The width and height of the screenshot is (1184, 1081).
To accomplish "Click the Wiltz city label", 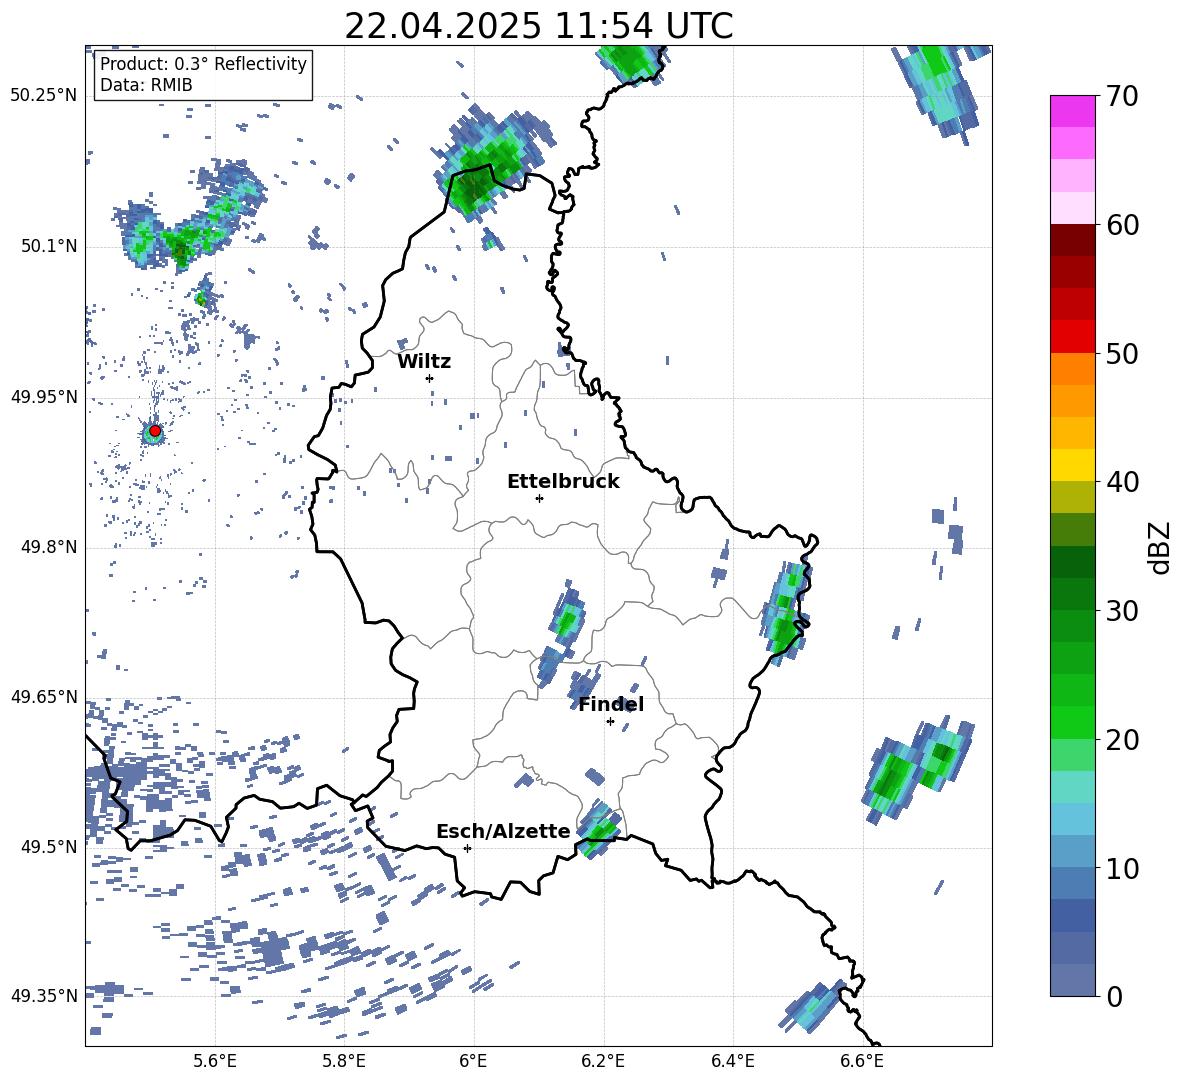I will [x=424, y=362].
